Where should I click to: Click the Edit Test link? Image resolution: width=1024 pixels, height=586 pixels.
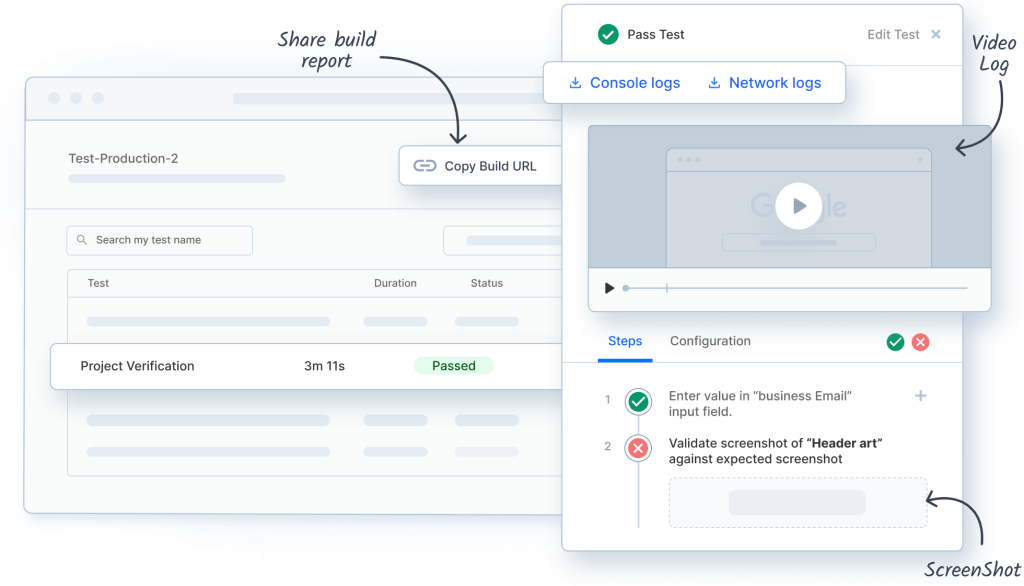(x=892, y=34)
